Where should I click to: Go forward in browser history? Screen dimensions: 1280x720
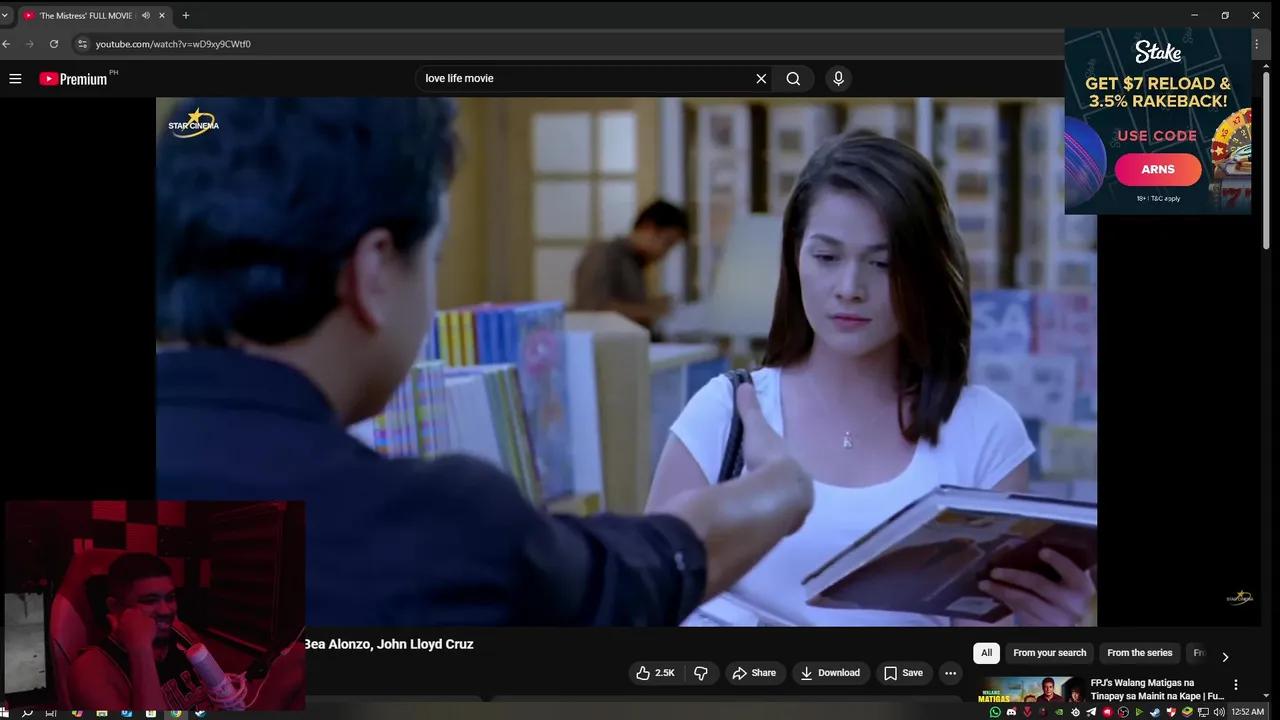[x=30, y=44]
